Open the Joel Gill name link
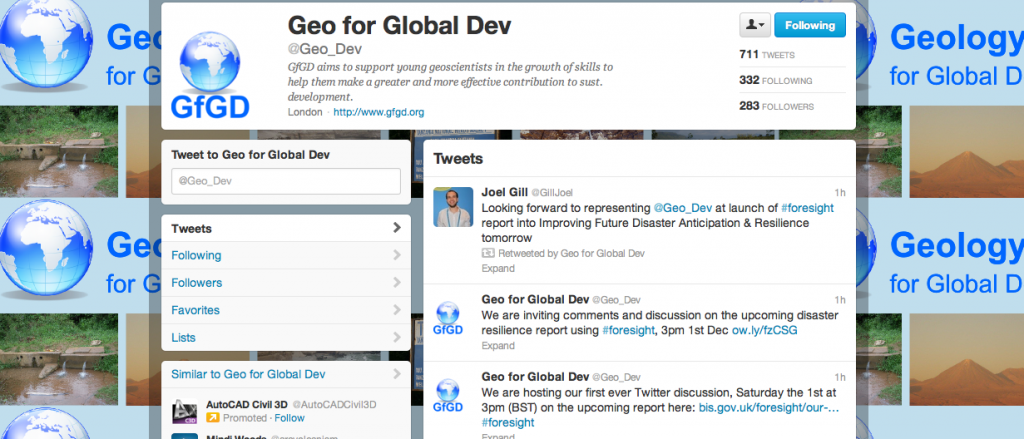The height and width of the screenshot is (439, 1024). coord(504,192)
